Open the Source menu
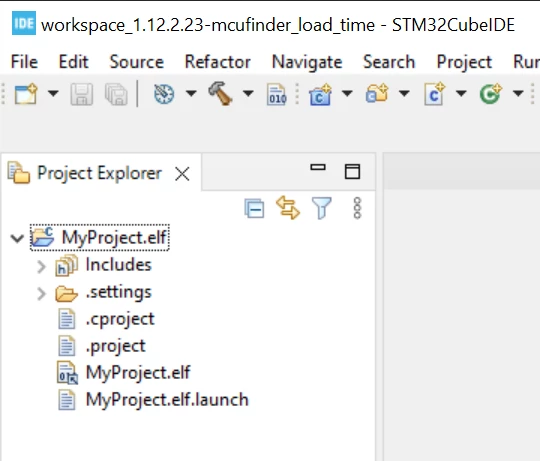 pos(136,62)
